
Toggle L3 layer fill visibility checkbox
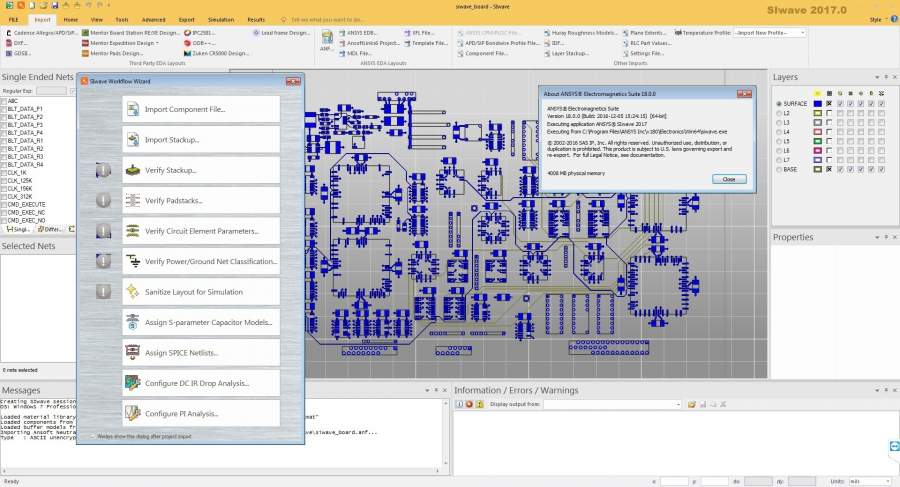coord(829,122)
